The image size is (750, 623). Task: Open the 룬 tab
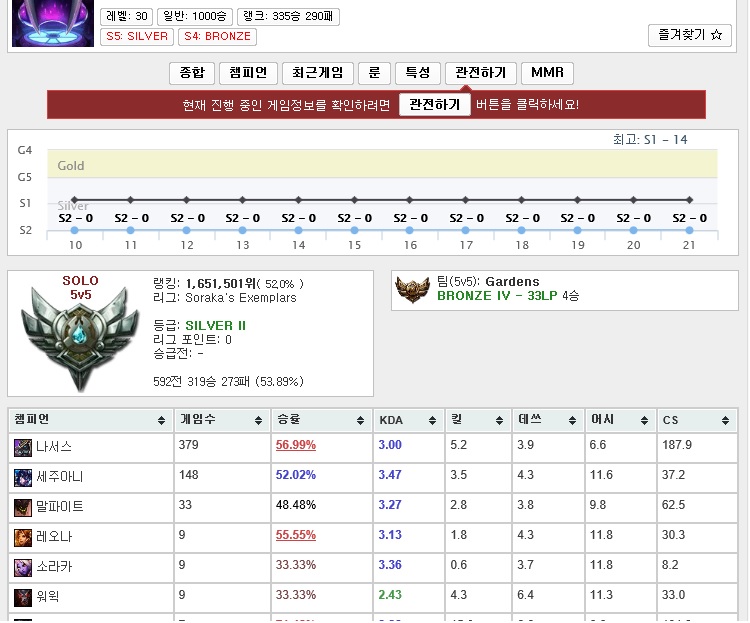pos(374,73)
